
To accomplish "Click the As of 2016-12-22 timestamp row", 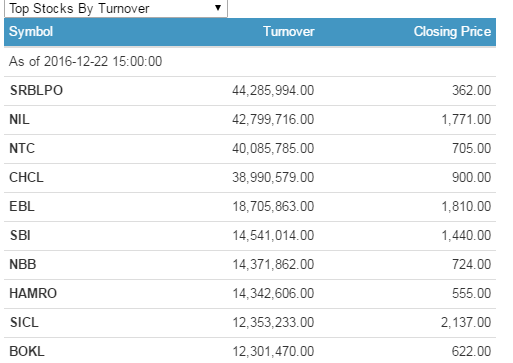I will pyautogui.click(x=250, y=62).
